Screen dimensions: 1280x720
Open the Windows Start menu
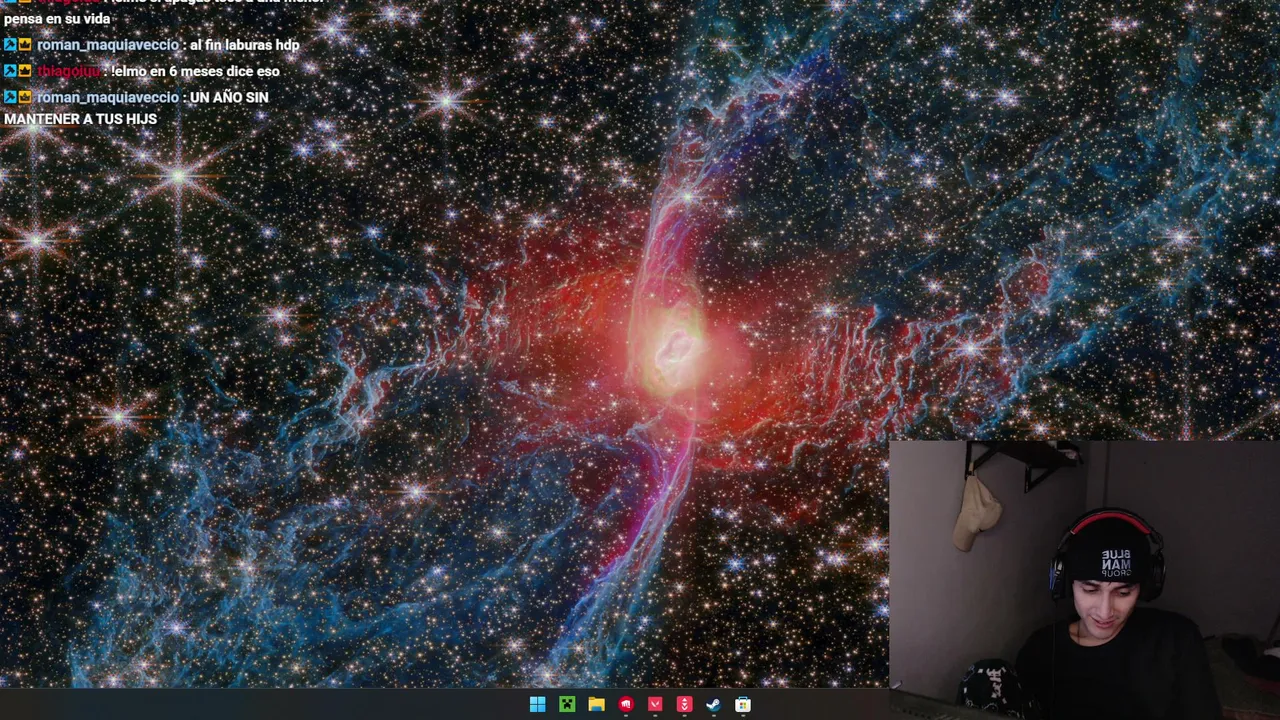[x=537, y=705]
